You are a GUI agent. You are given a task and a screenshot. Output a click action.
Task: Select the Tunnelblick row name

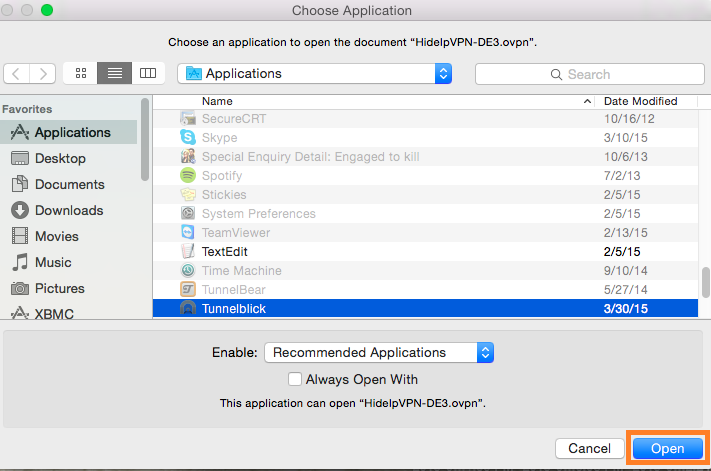(x=234, y=309)
